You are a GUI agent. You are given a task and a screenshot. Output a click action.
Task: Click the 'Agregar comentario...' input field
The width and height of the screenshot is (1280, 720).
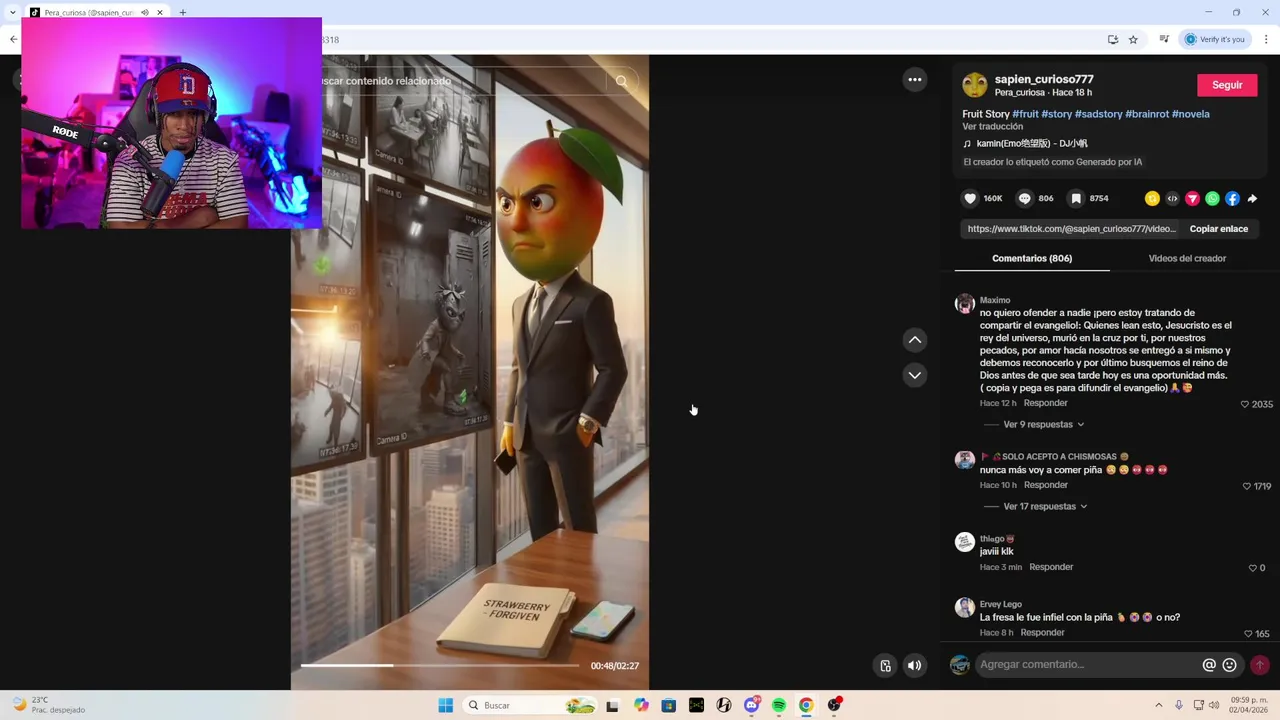(x=1087, y=665)
